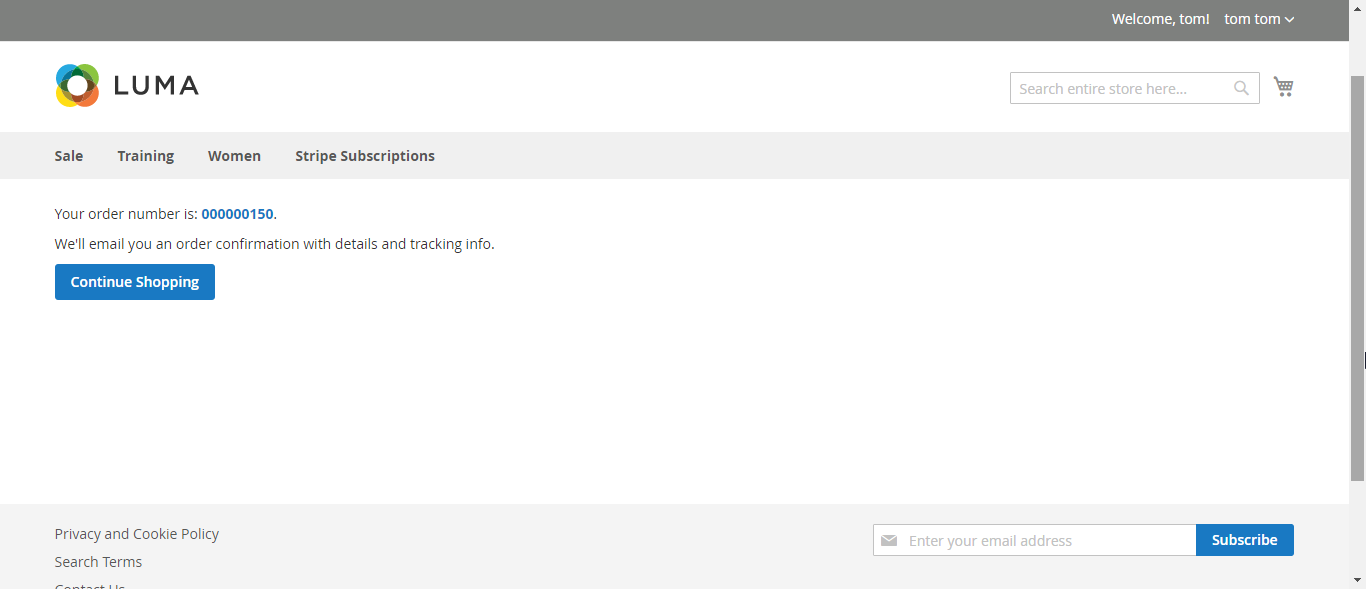
Task: Go to the Training category
Action: [145, 156]
